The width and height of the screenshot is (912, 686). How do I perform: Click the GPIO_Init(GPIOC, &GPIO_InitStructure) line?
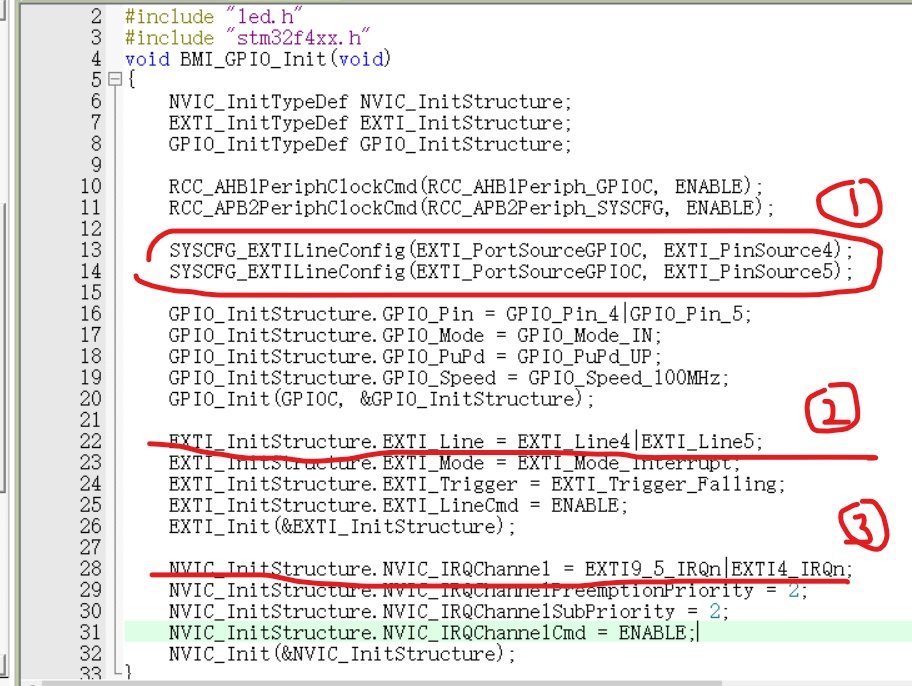point(382,399)
